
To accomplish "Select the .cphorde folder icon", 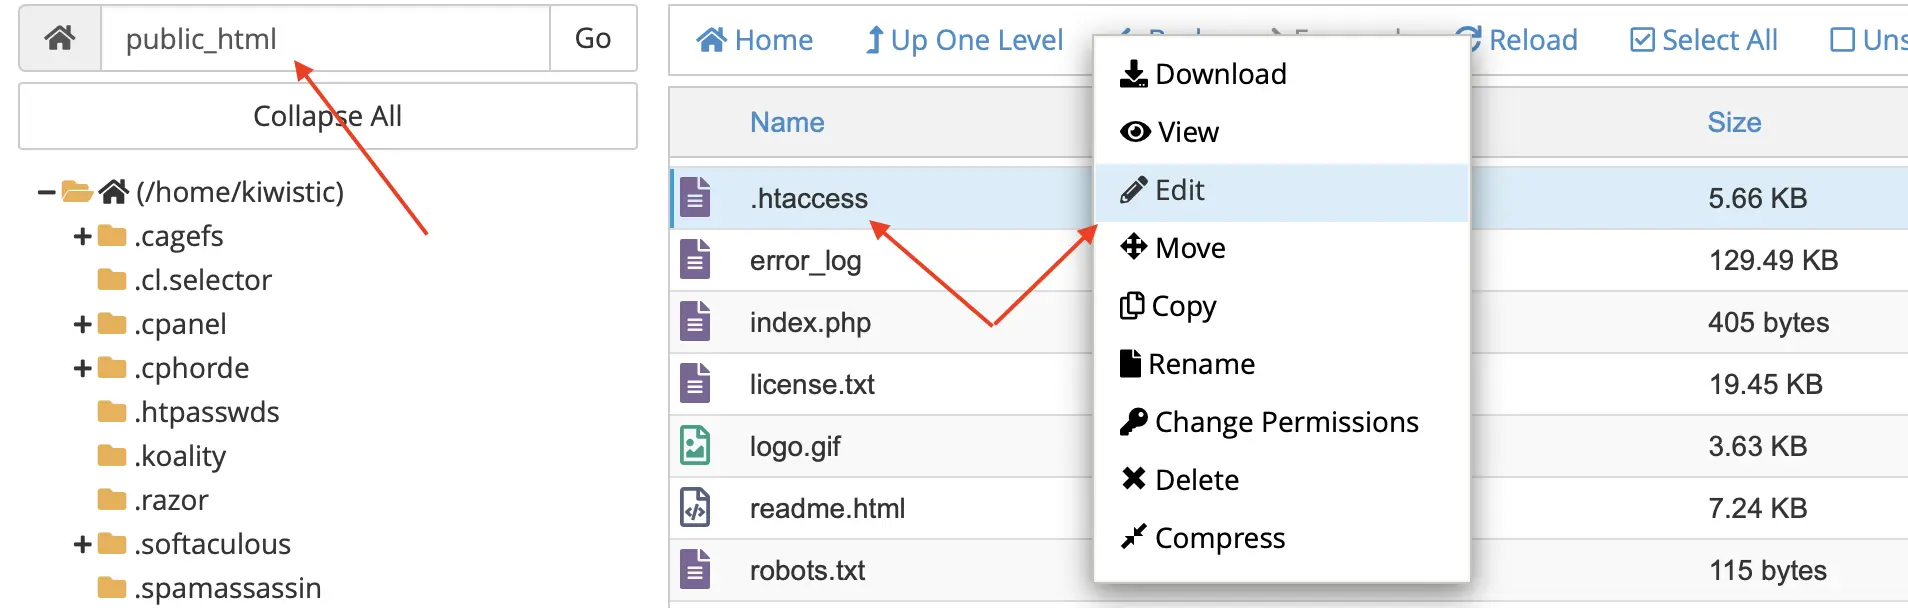I will (112, 368).
